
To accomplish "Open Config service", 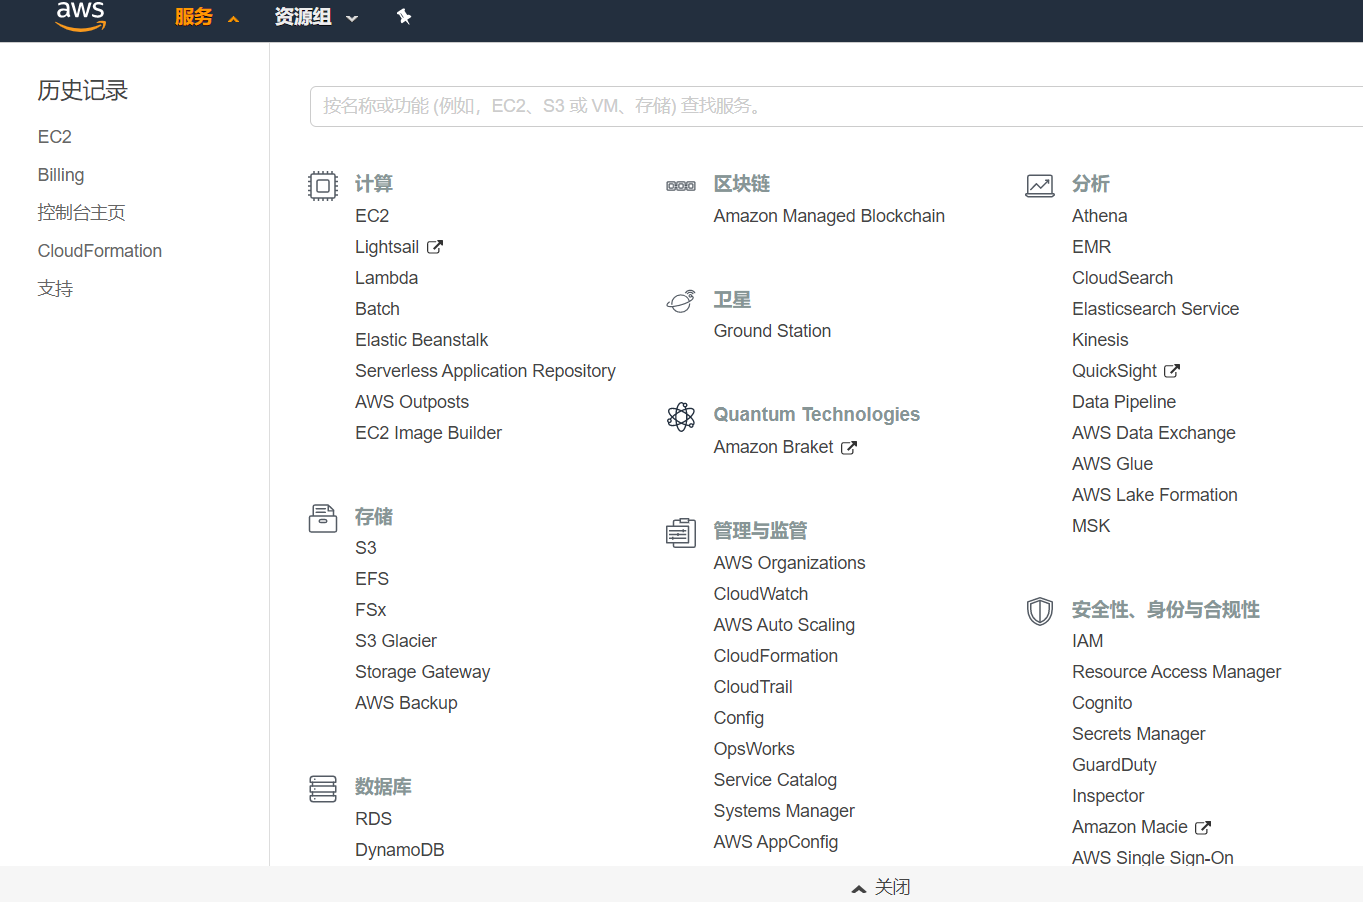I will 739,718.
